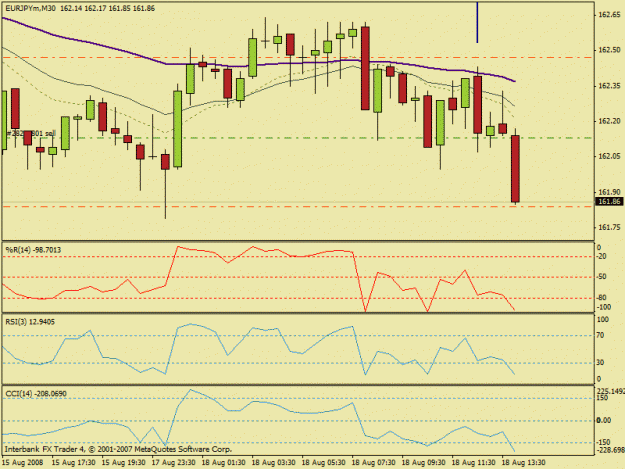Click the -80 level label in %R panel
Screen dimensions: 625x469
602,298
